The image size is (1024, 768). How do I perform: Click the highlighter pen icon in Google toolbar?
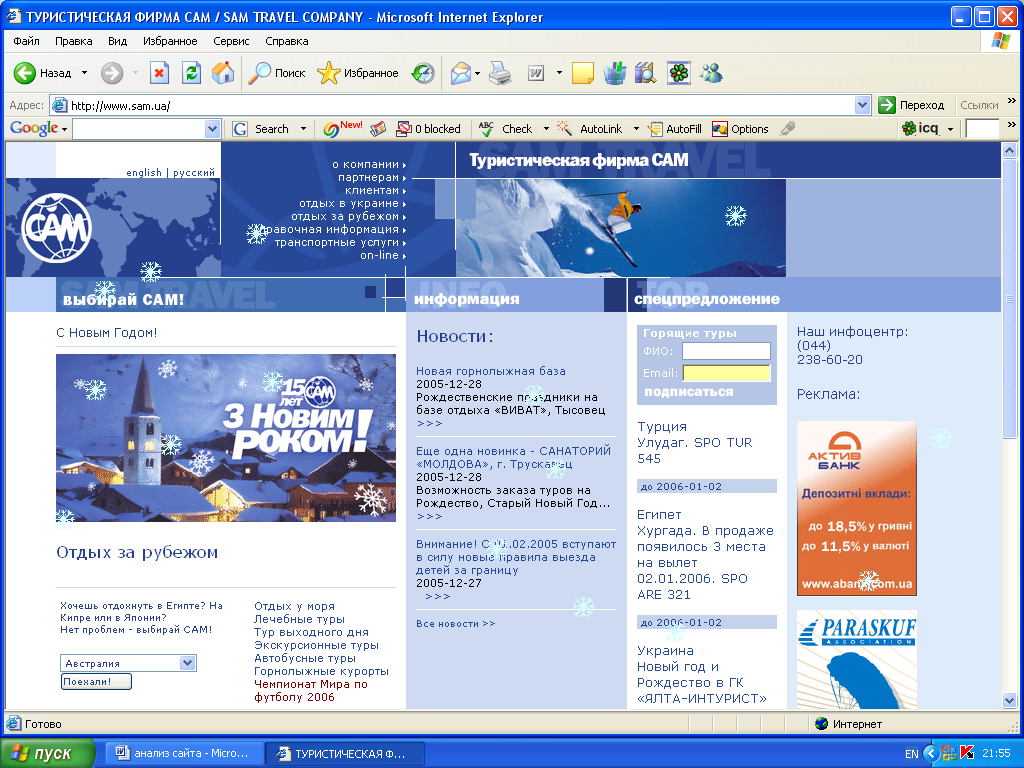click(x=788, y=129)
